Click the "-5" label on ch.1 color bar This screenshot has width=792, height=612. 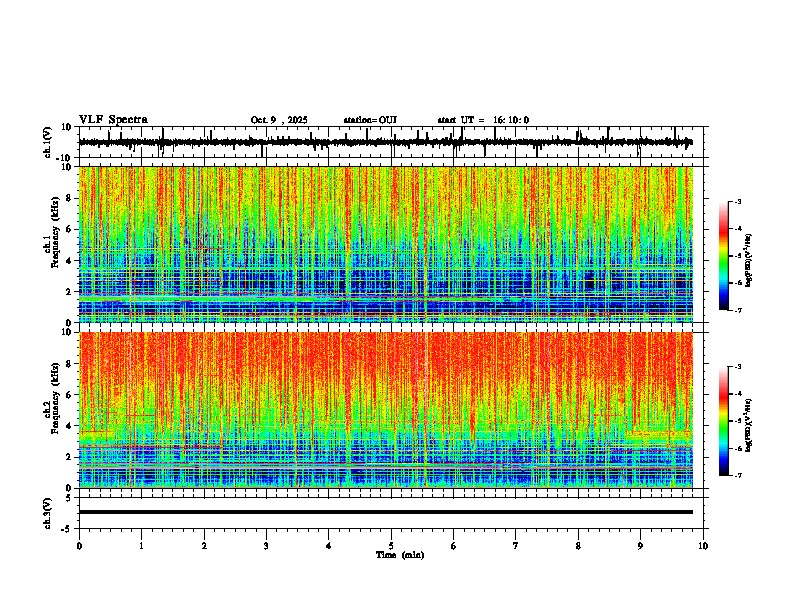[736, 256]
